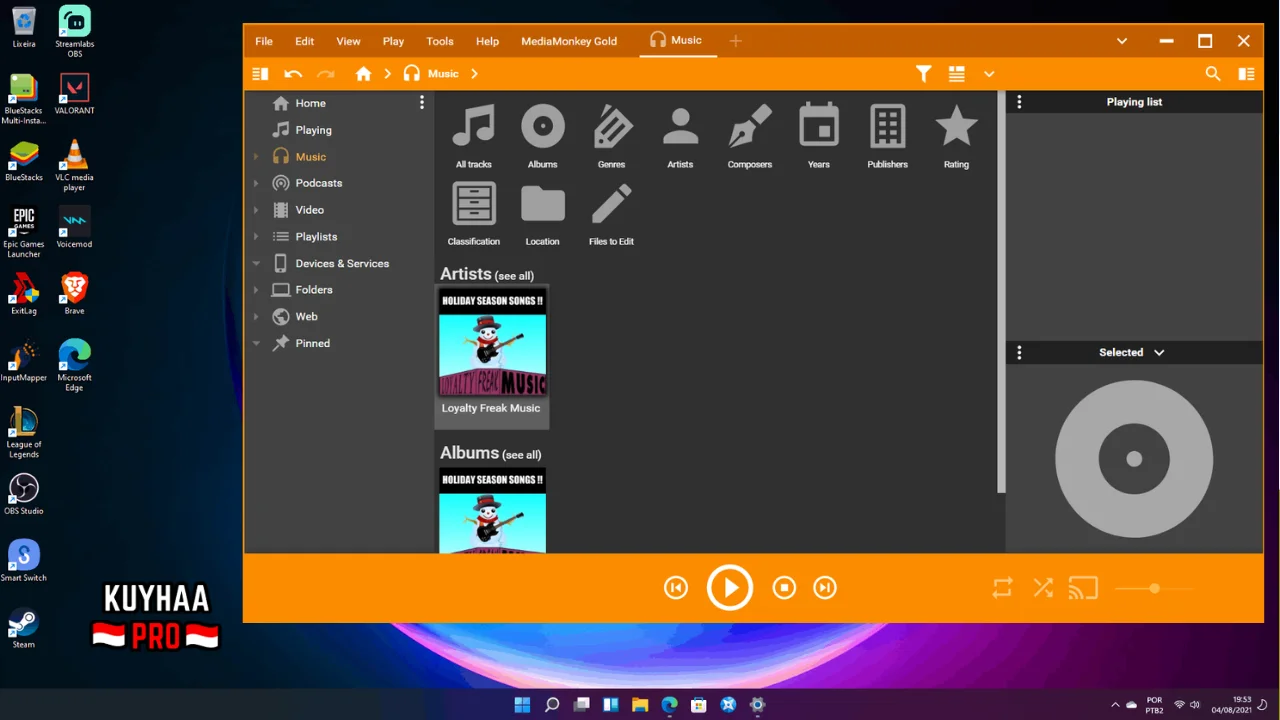Stop playback

pyautogui.click(x=784, y=588)
